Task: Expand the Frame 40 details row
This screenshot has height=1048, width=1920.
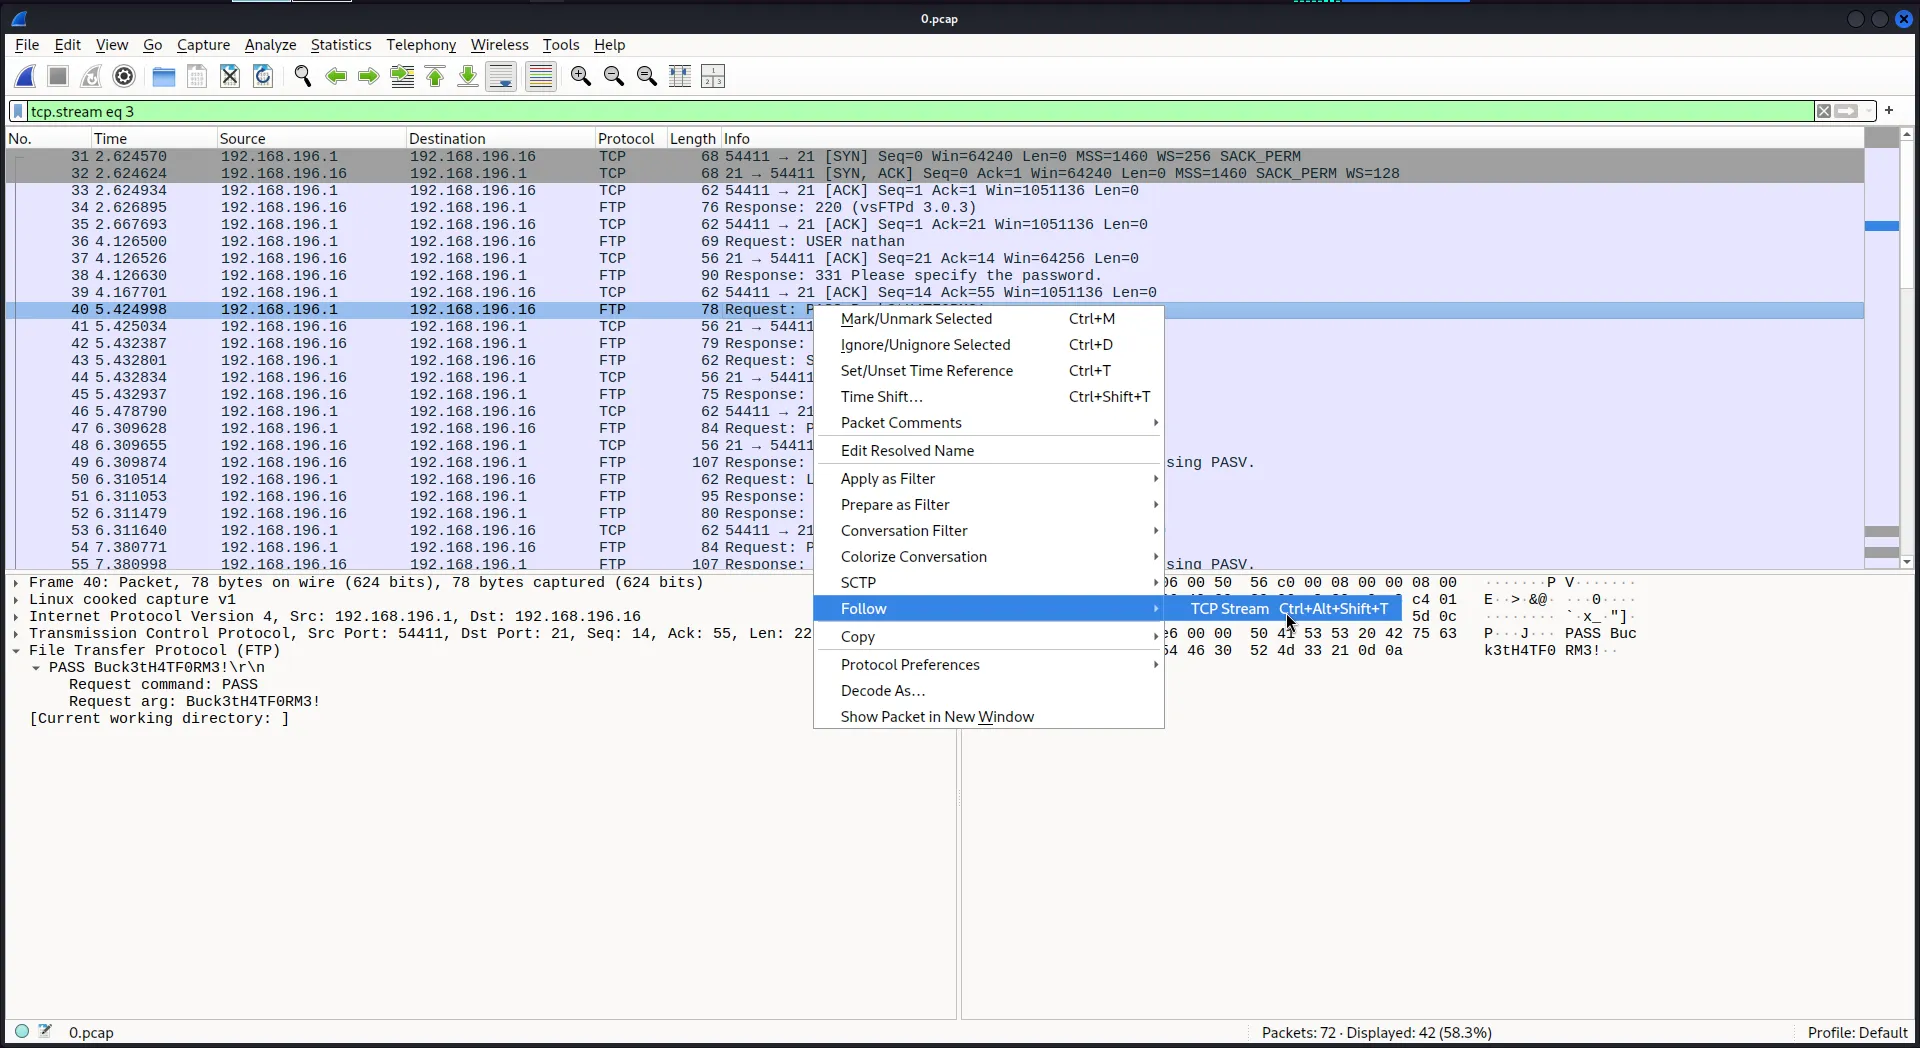Action: point(16,583)
